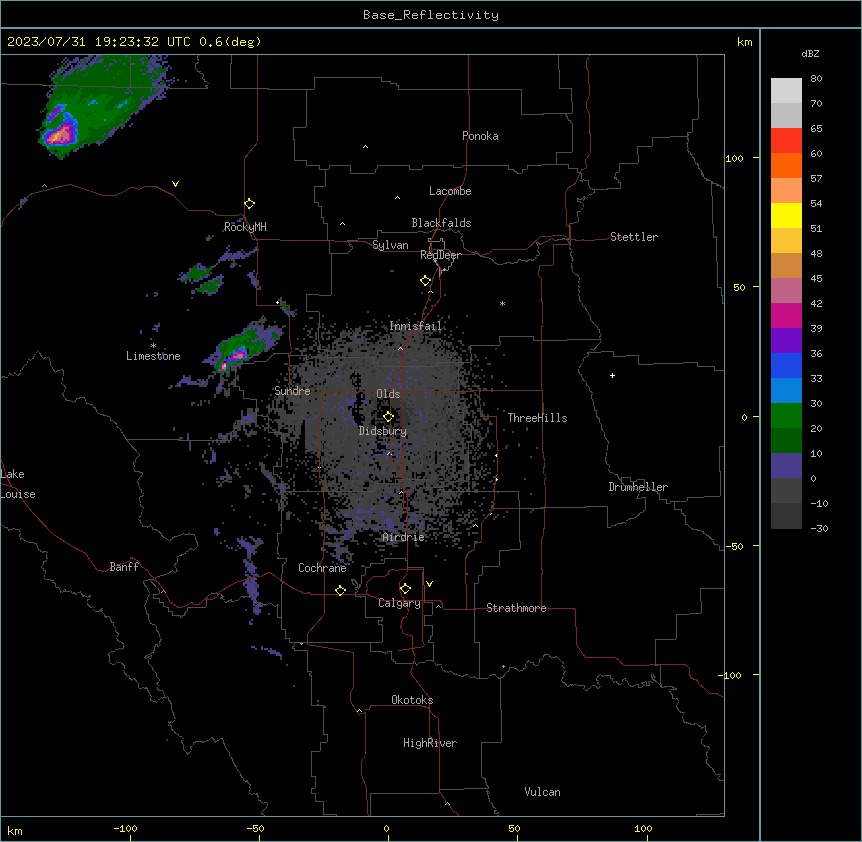Click white plus marker west of Drumheller region
The width and height of the screenshot is (862, 842).
[x=612, y=375]
